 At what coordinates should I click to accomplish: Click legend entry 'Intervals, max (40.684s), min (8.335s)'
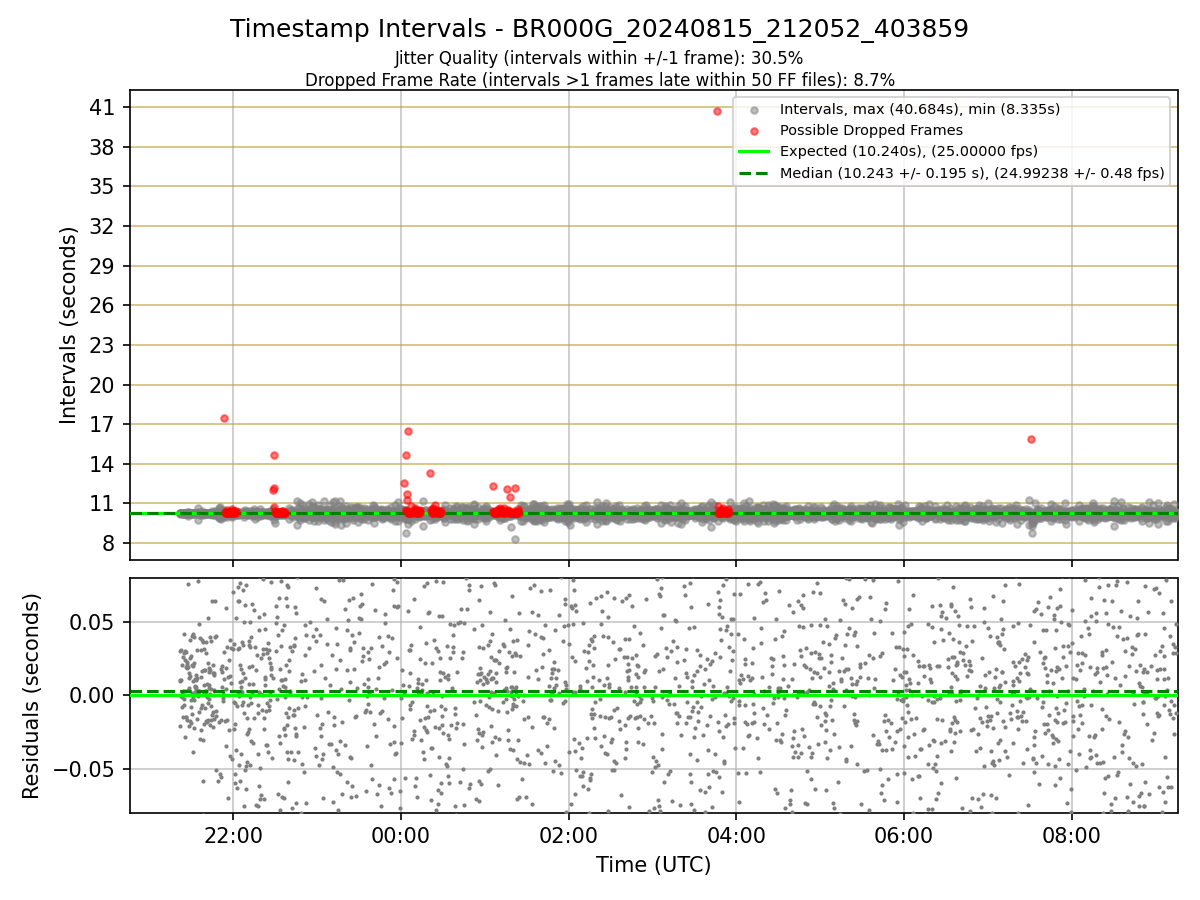coord(920,109)
